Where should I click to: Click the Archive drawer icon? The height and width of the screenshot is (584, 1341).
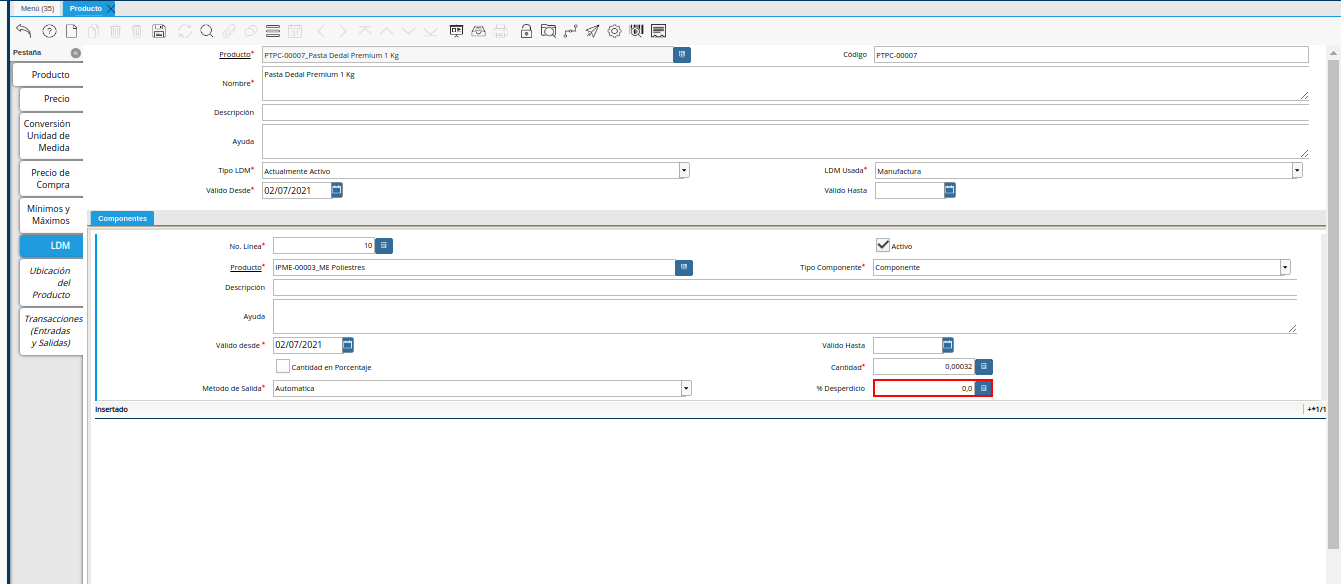coord(479,31)
